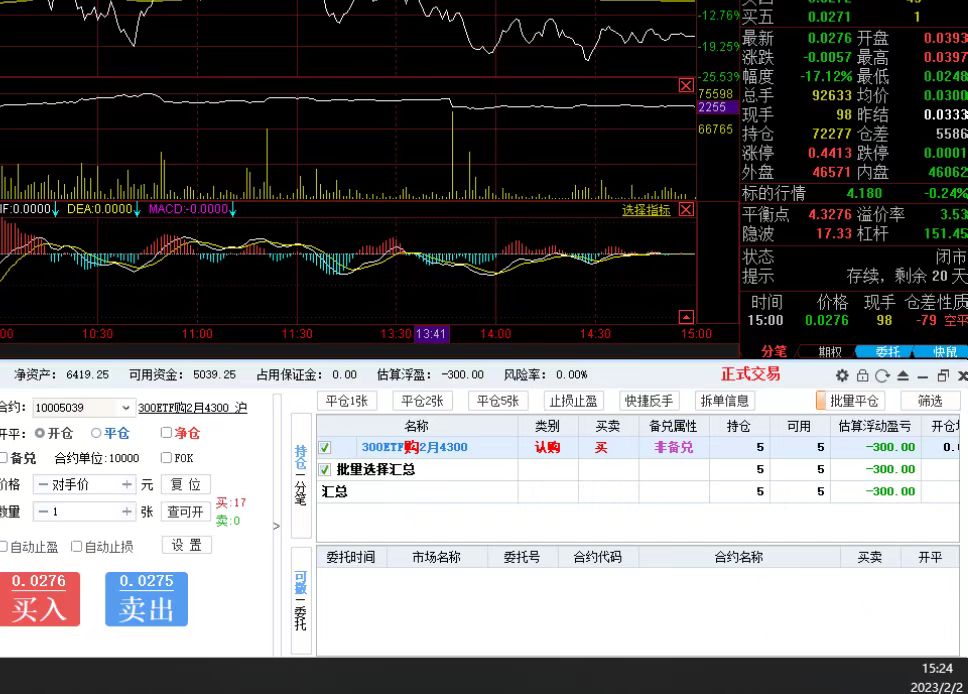This screenshot has width=968, height=694.
Task: Click 合约名称 column header
Action: point(739,557)
